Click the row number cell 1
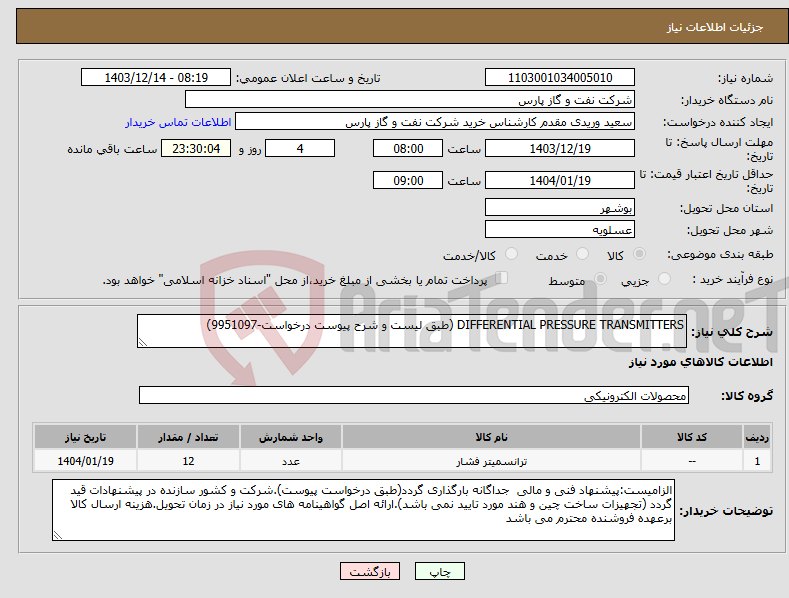 (x=757, y=461)
